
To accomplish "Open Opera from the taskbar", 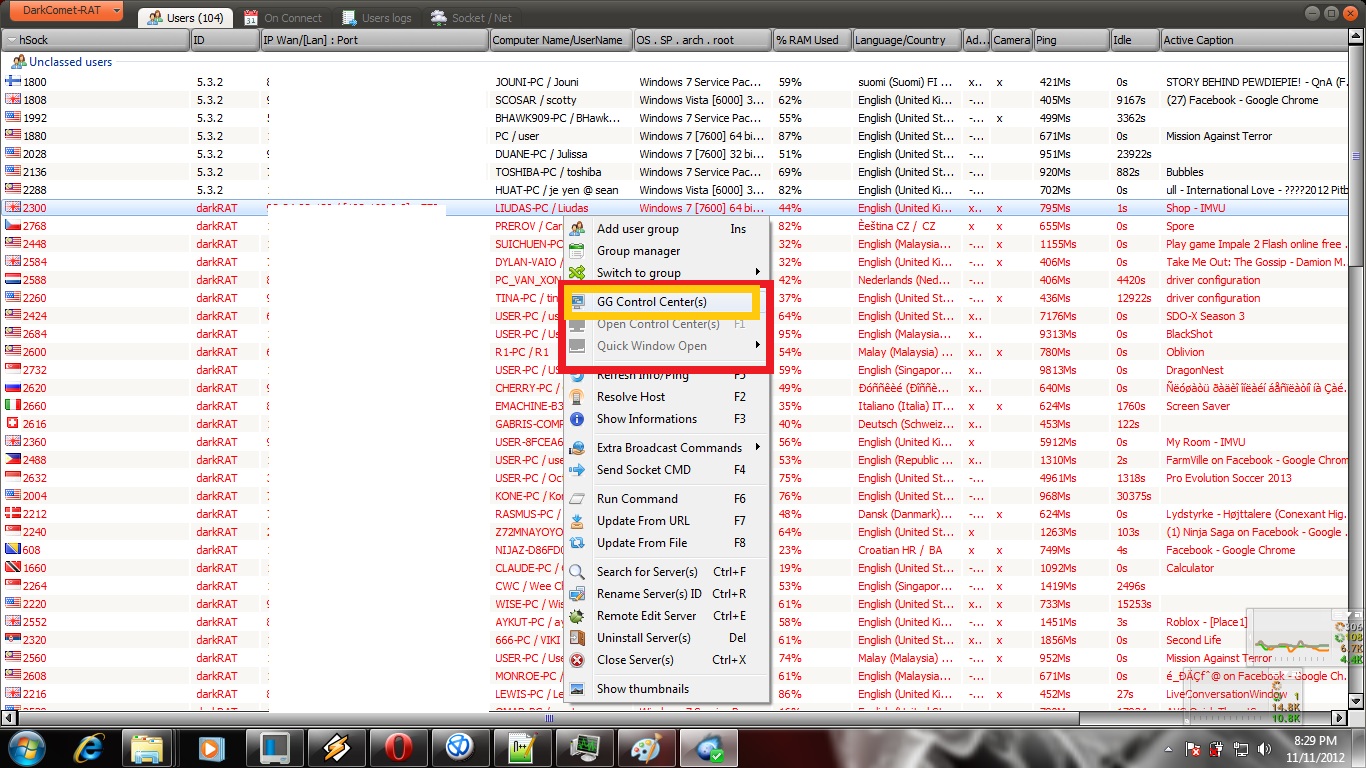I will [x=398, y=747].
